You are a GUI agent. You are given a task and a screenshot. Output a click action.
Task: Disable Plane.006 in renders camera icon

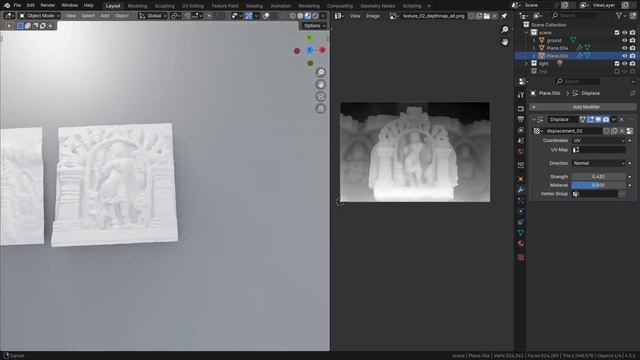(632, 56)
